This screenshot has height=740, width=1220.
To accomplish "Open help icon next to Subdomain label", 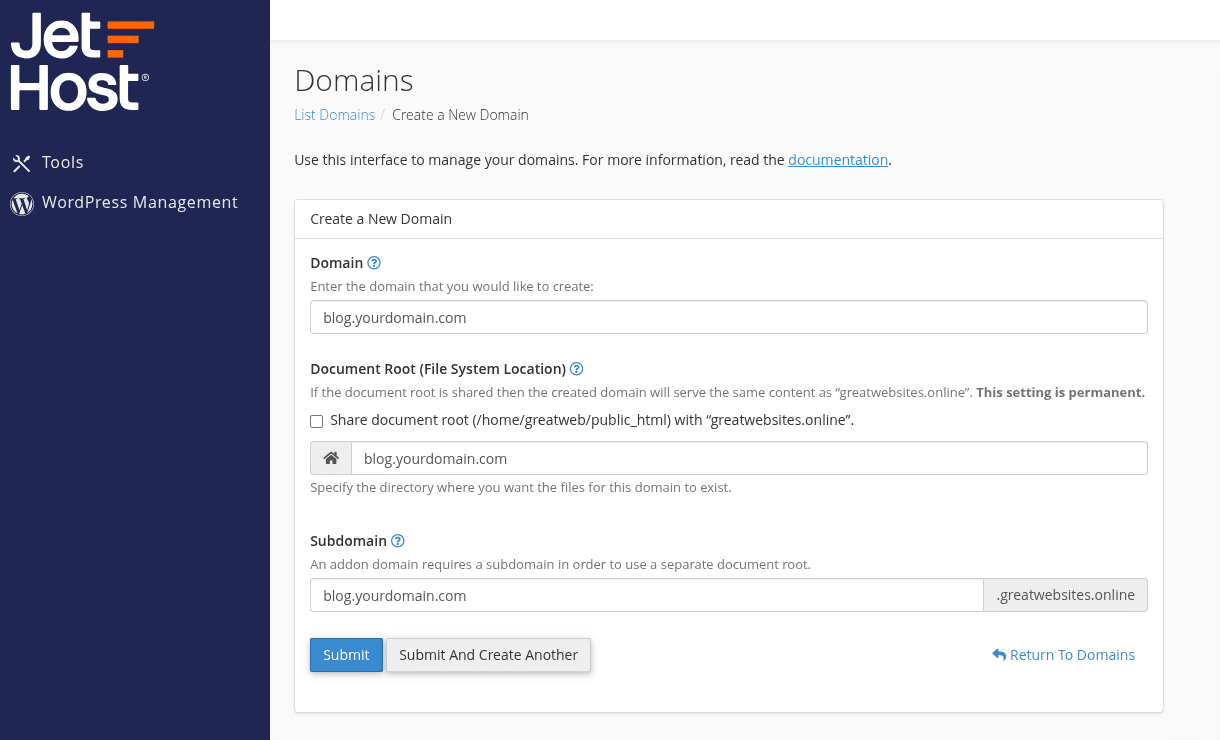I will click(x=397, y=541).
